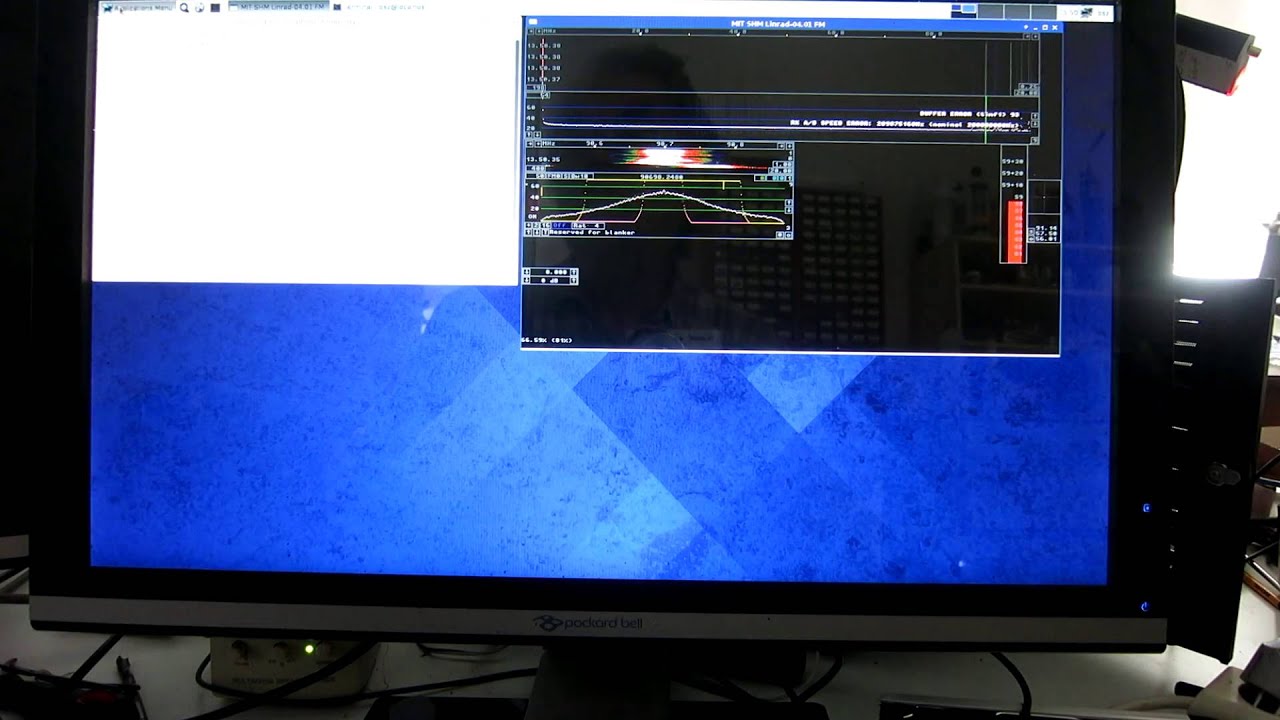The image size is (1280, 720).
Task: Toggle the blanker Off button
Action: point(560,226)
